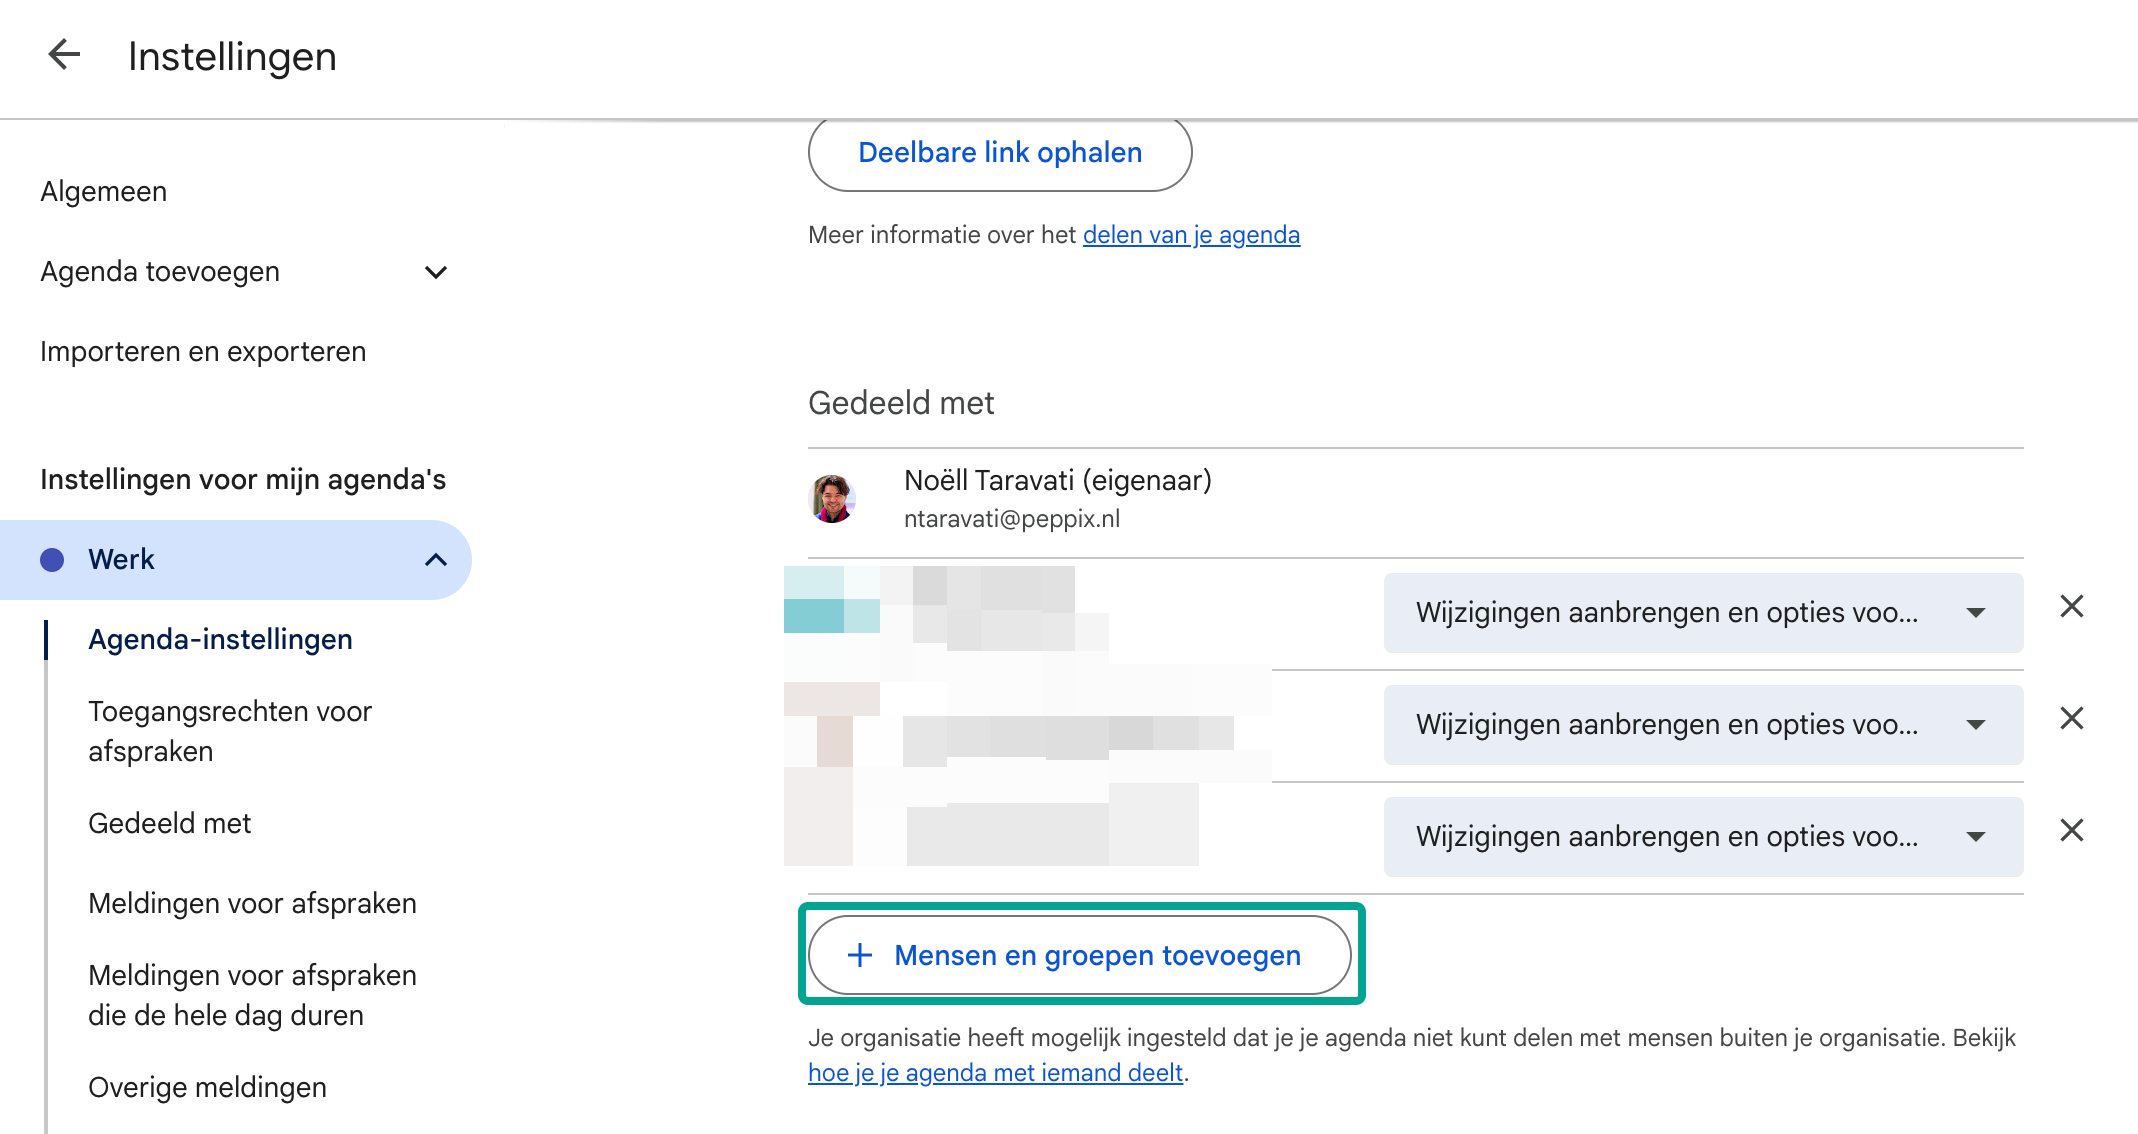The image size is (2138, 1134).
Task: Click the plus icon in Mensen en groepen toevoegen
Action: coord(860,955)
